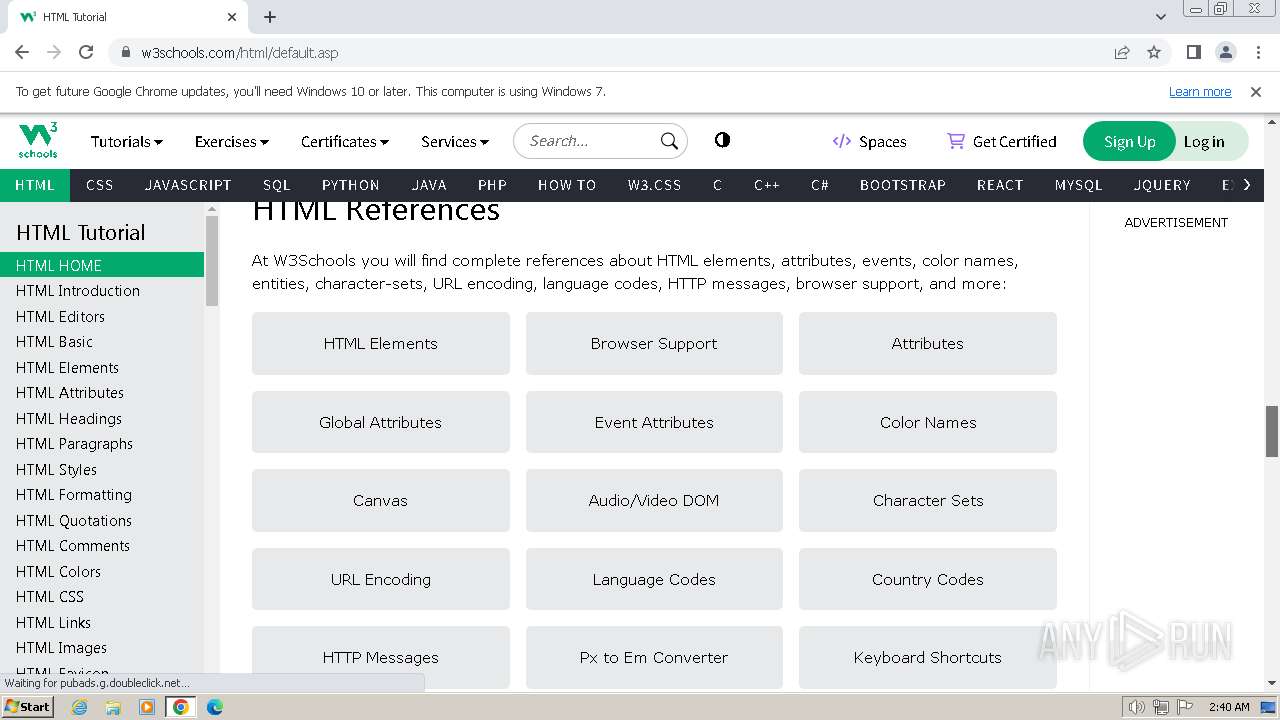
Task: Click the forward navigation arrow
Action: (54, 52)
